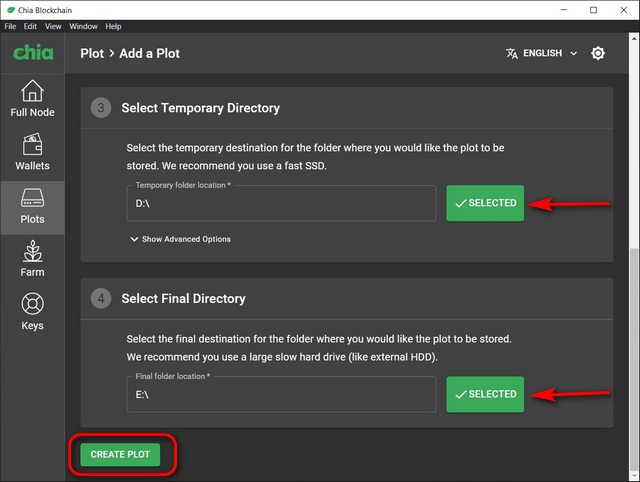The image size is (640, 482).
Task: Click the Chia logo
Action: point(33,52)
